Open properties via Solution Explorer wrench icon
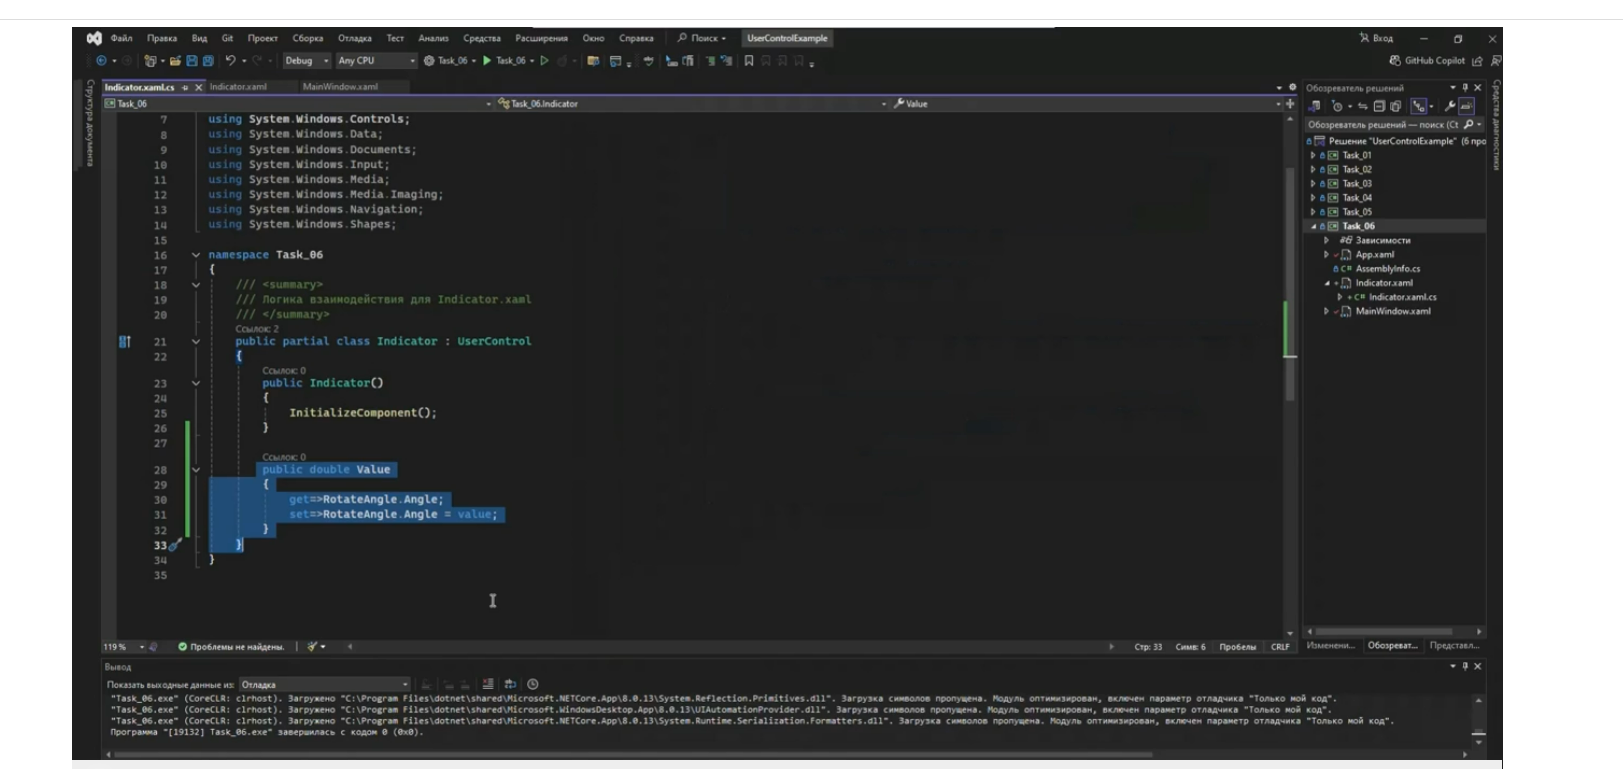Screen dimensions: 1623x769 click(1449, 106)
